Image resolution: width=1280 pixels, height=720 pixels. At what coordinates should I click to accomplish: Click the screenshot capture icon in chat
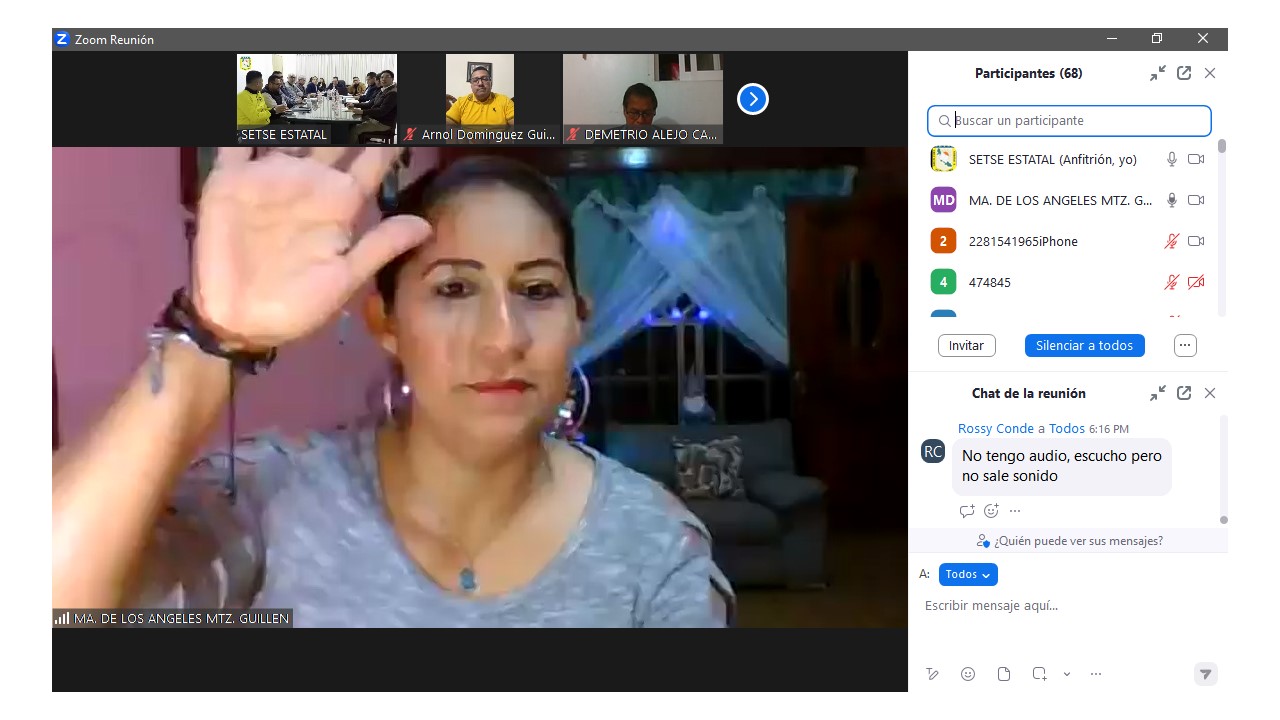(1040, 674)
